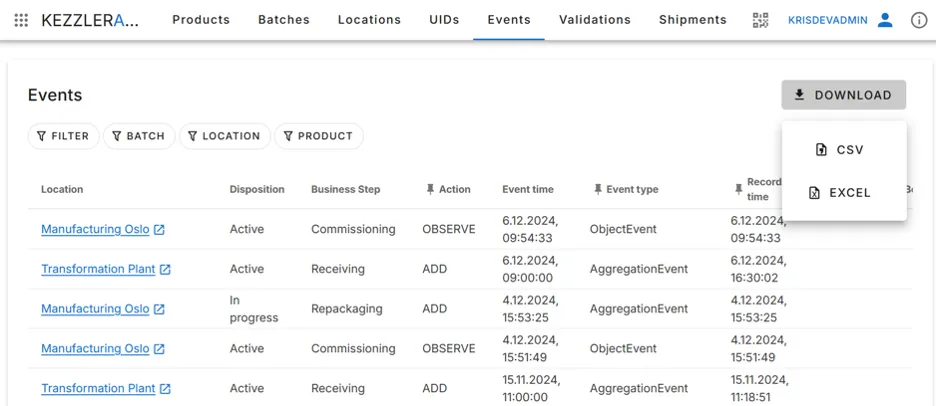Open the first Manufacturing Oslo location link

pyautogui.click(x=95, y=230)
